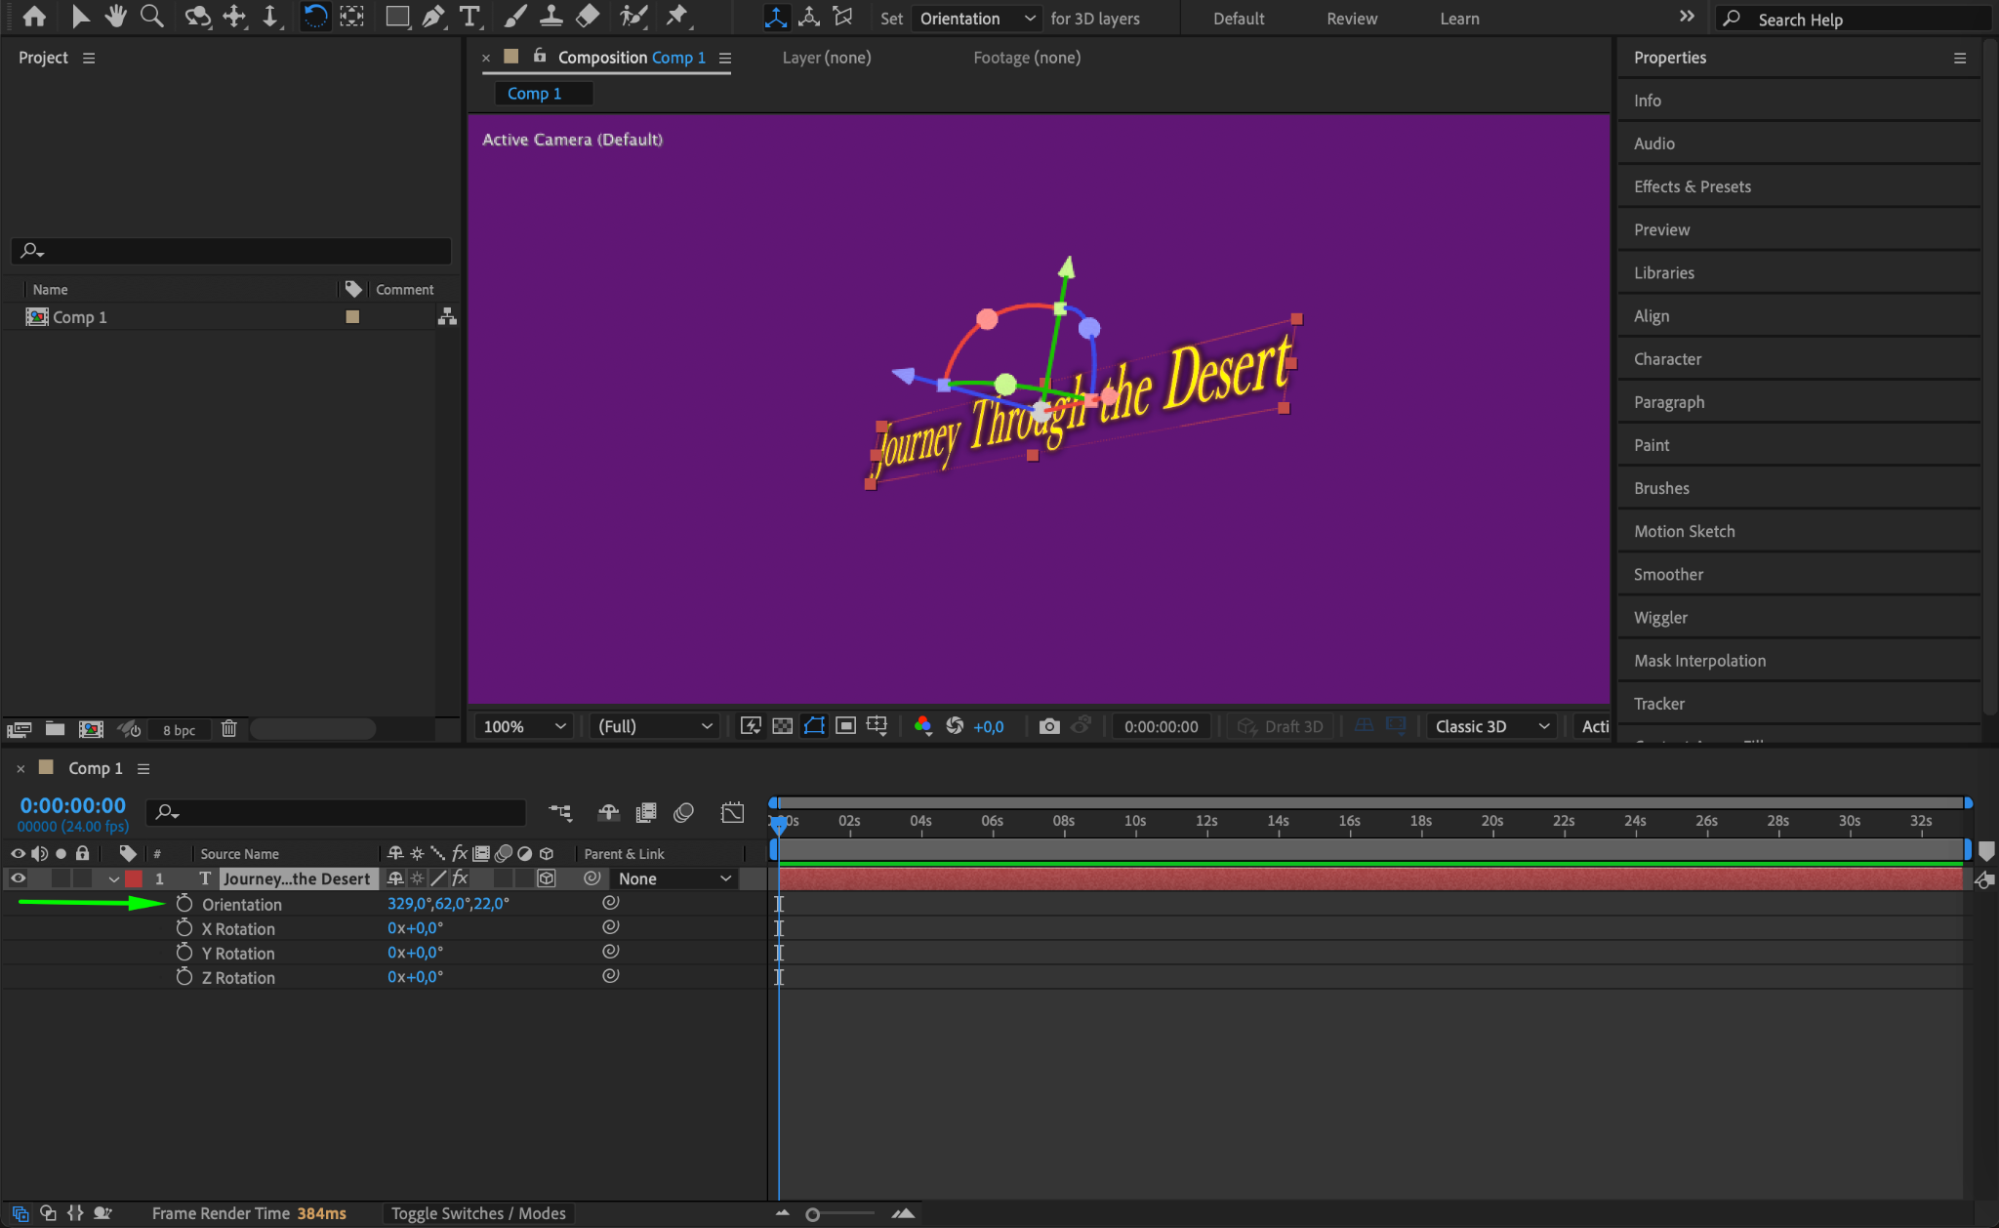This screenshot has width=1999, height=1228.
Task: Select the Clone Stamp tool
Action: click(x=551, y=16)
